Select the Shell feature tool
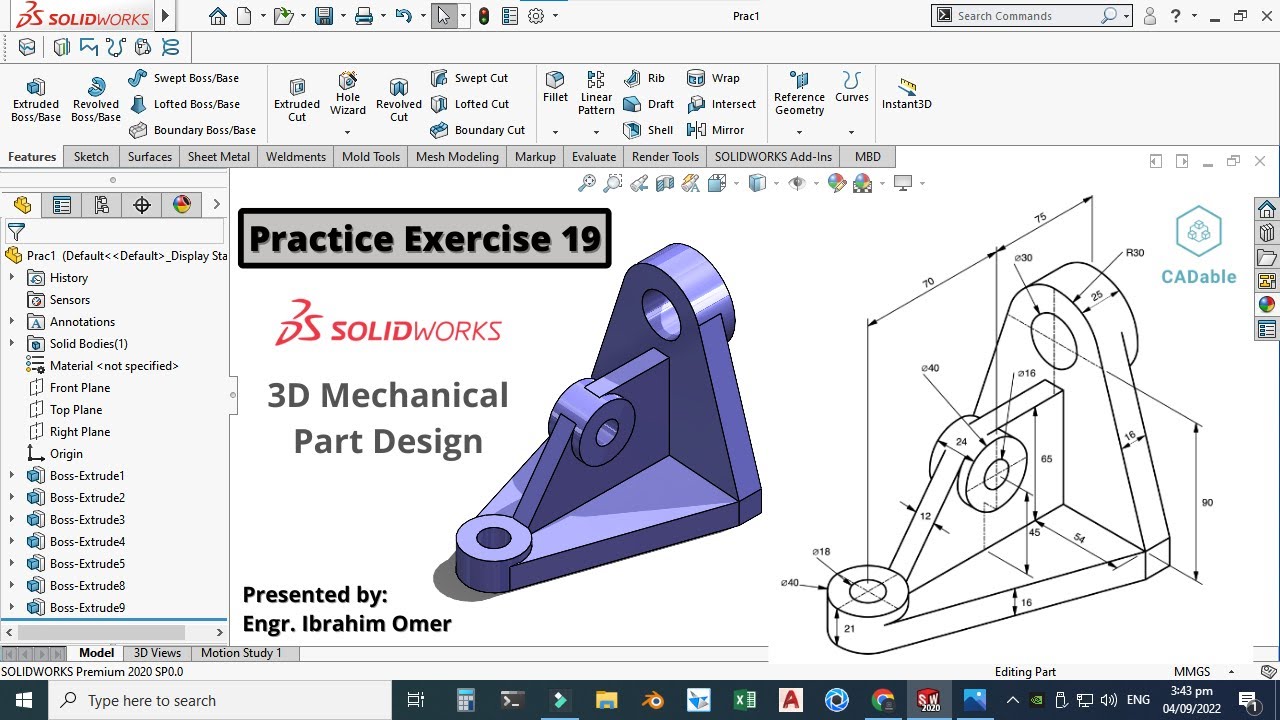1280x720 pixels. coord(648,130)
